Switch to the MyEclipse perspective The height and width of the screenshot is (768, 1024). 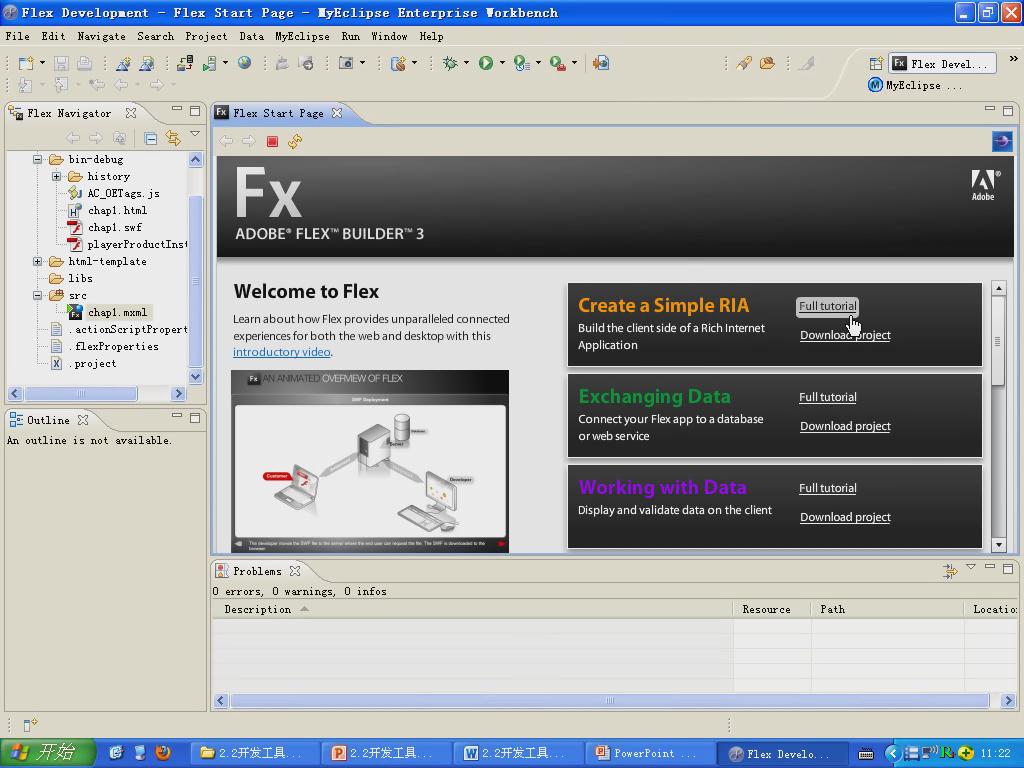click(914, 85)
